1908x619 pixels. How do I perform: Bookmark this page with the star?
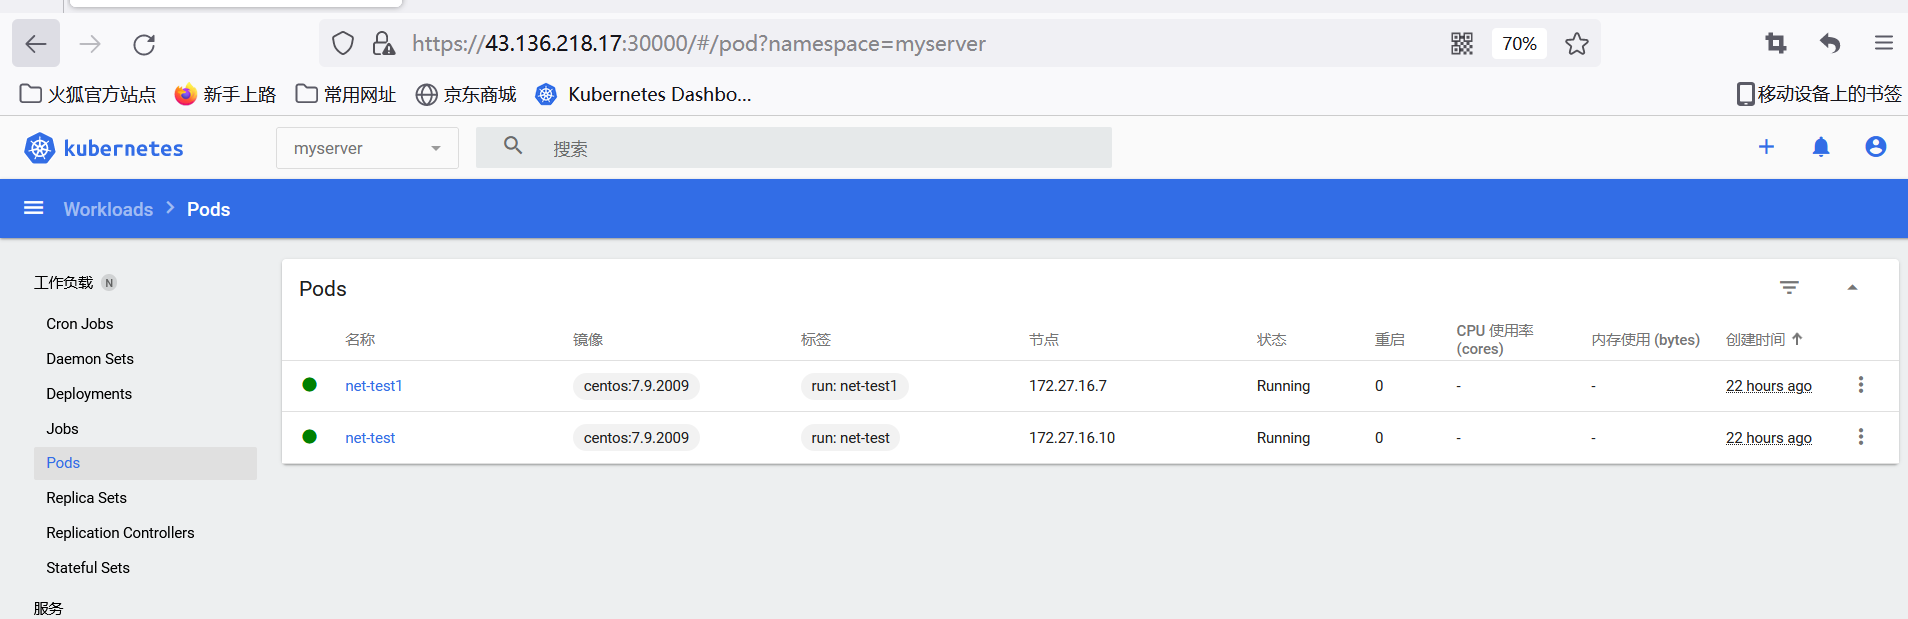(x=1577, y=44)
